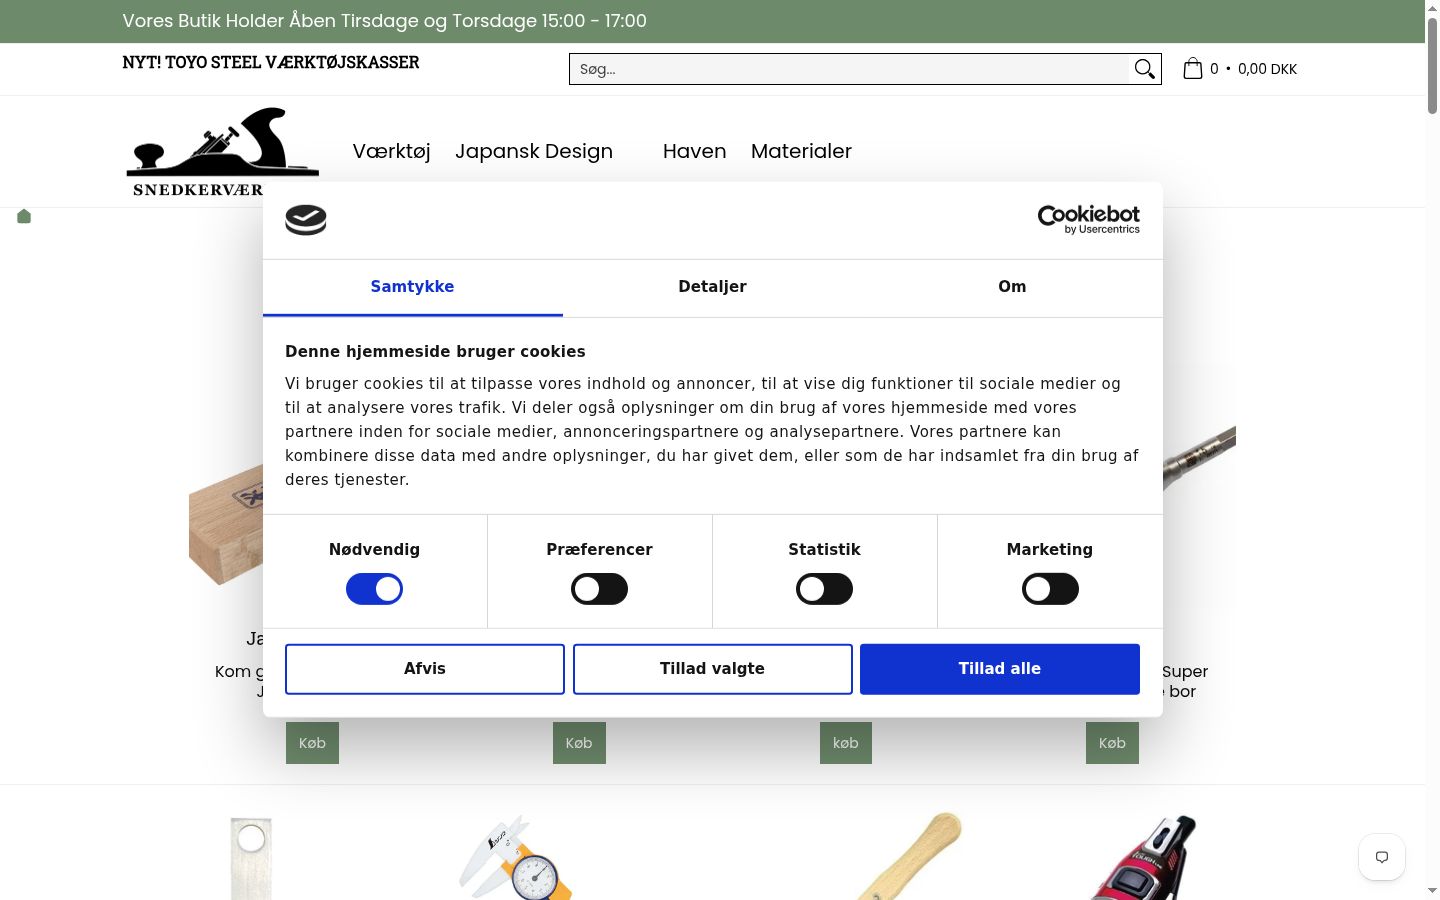Click the small green home icon
The height and width of the screenshot is (900, 1440).
pos(24,216)
